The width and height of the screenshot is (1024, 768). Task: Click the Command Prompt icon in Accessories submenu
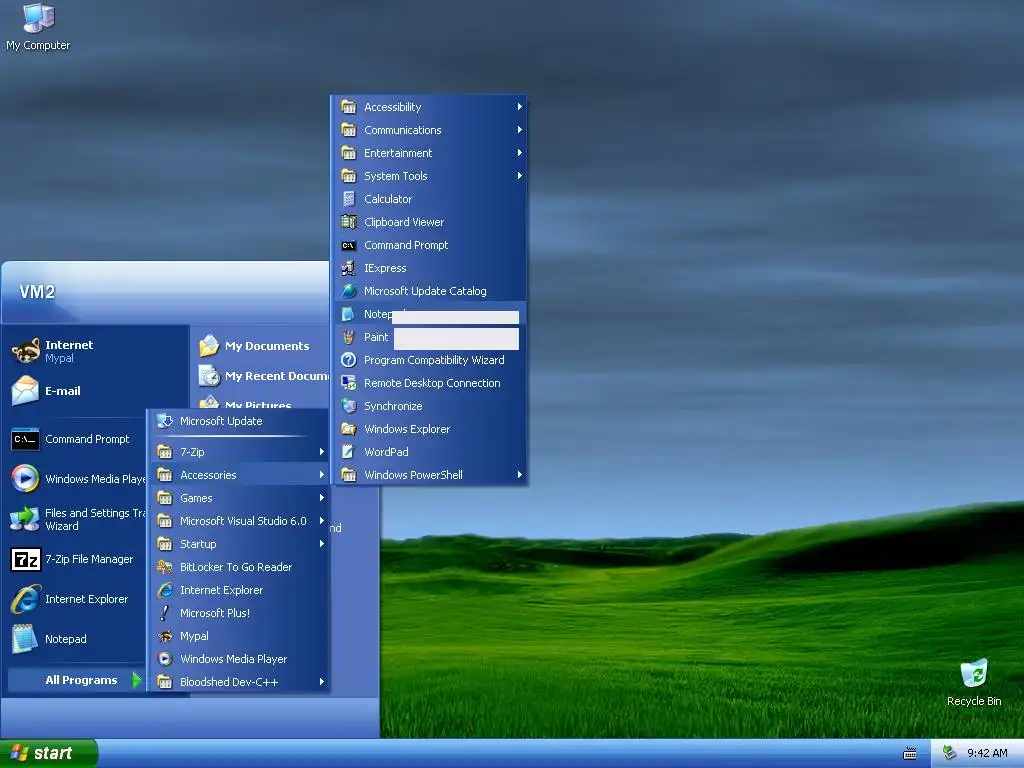(x=349, y=246)
